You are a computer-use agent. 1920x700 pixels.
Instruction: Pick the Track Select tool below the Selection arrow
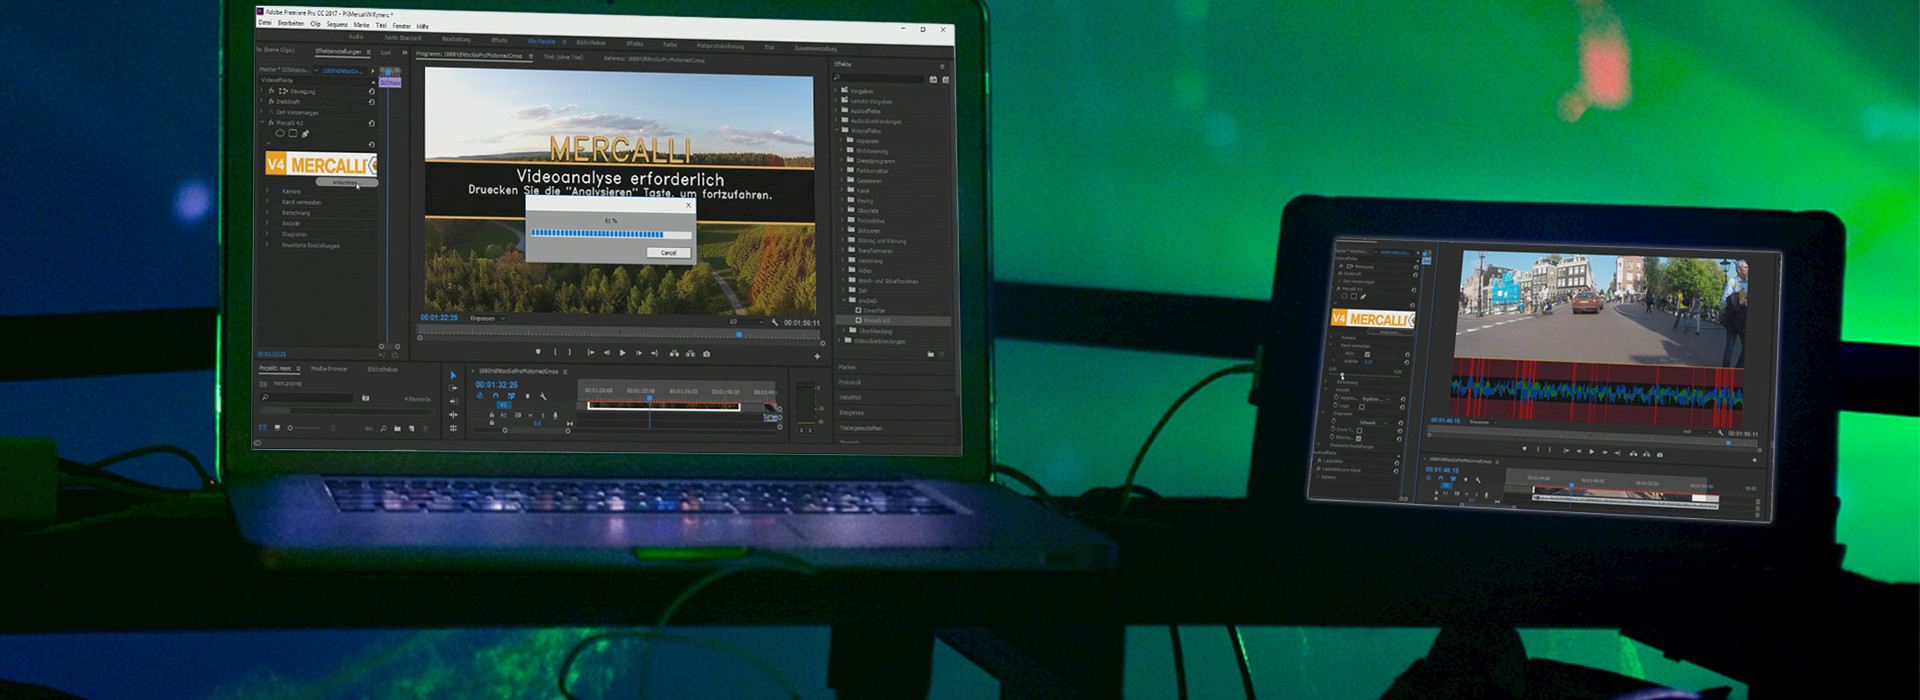tap(453, 389)
